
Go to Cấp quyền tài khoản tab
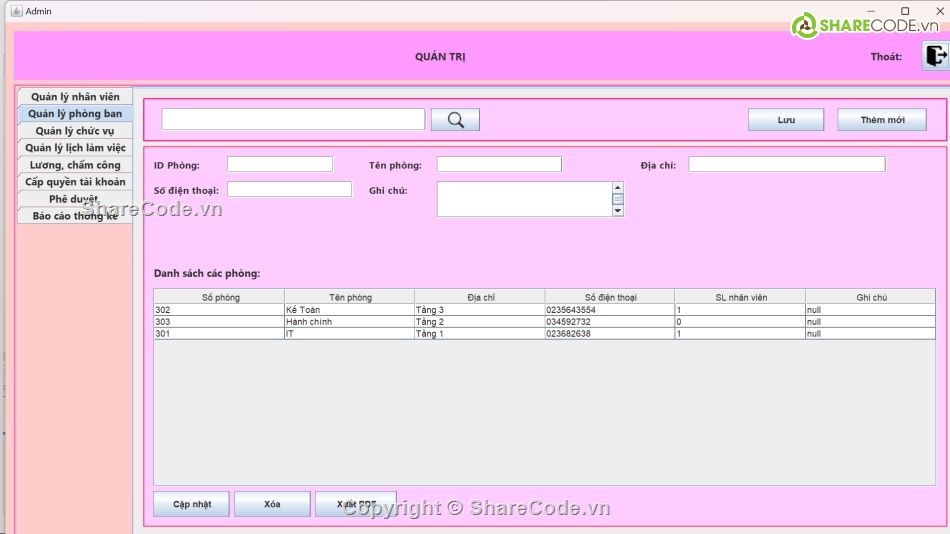75,182
